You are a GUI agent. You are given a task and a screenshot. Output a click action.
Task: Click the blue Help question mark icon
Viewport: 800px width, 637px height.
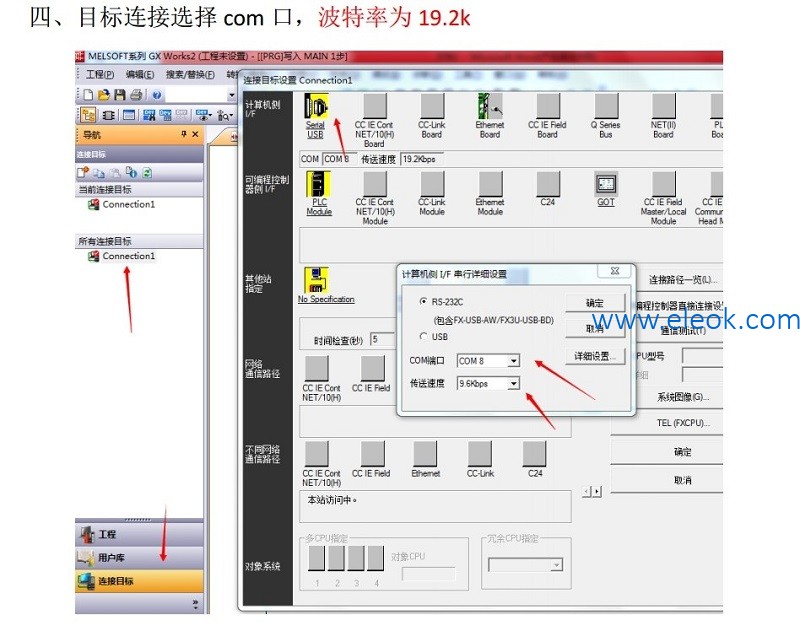click(157, 95)
